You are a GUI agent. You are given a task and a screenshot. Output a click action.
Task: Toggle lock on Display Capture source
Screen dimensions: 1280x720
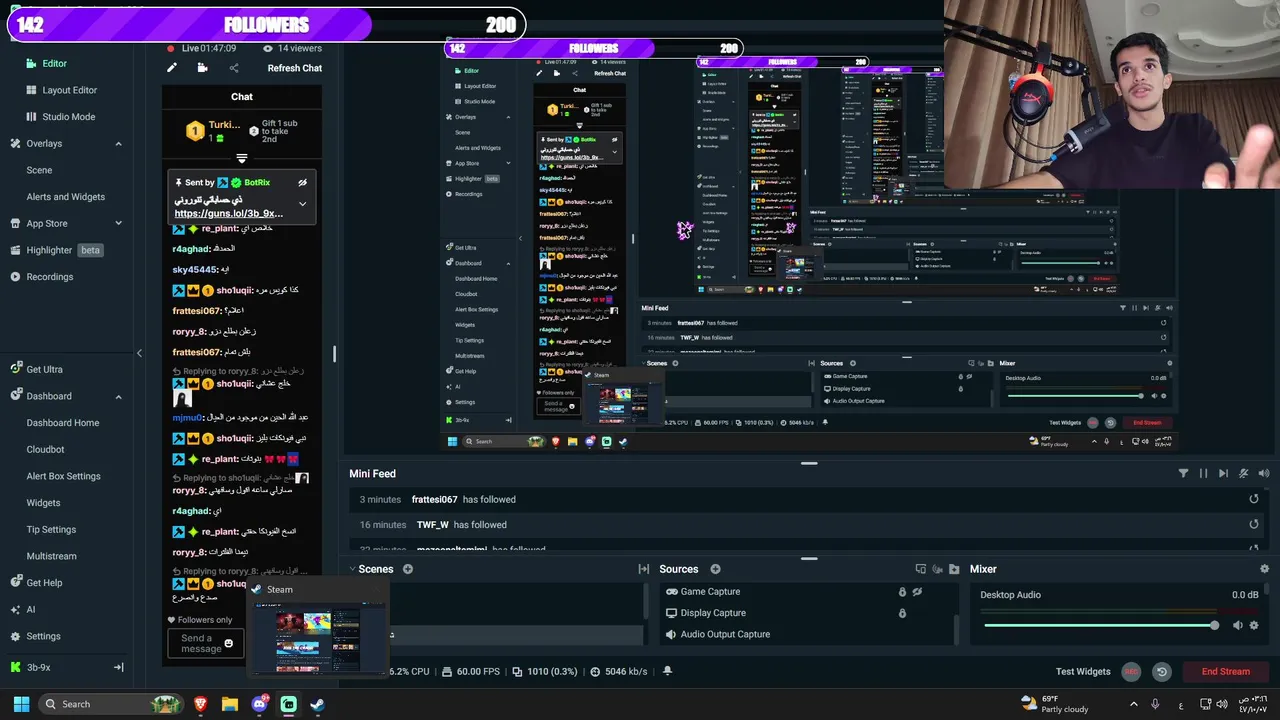[902, 613]
